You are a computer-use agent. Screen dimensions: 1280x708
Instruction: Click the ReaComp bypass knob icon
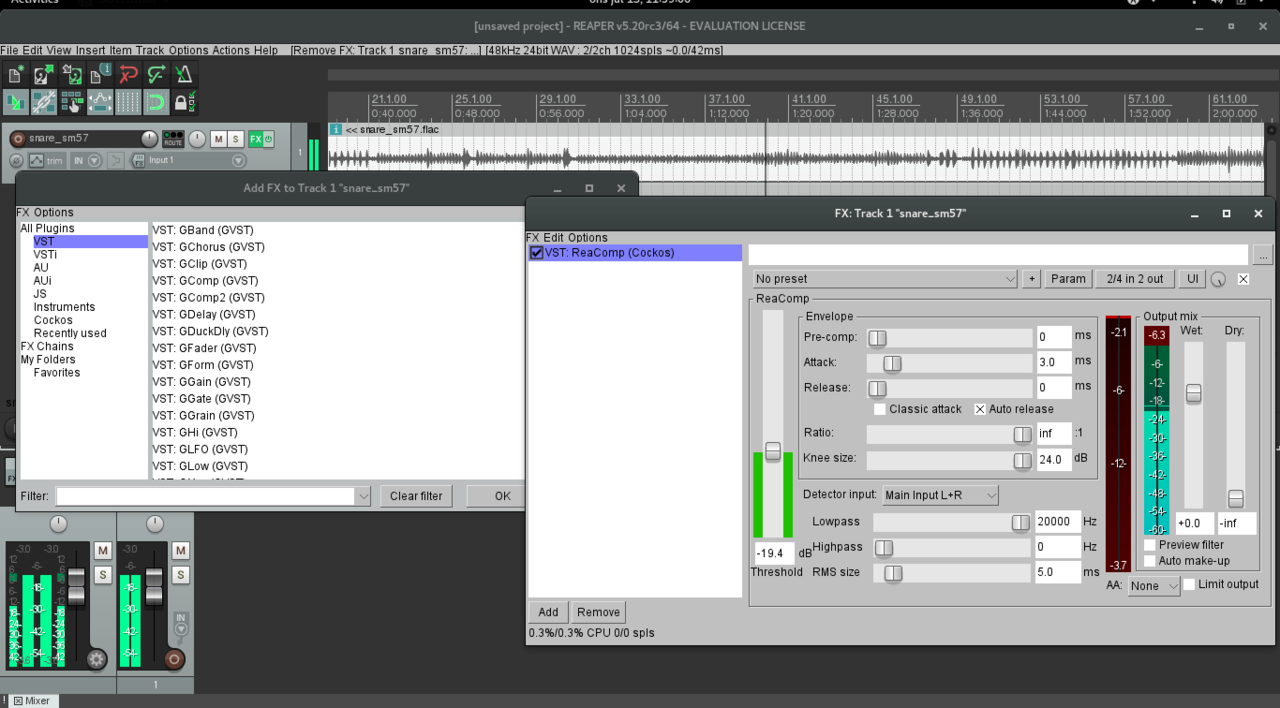[x=1218, y=279]
